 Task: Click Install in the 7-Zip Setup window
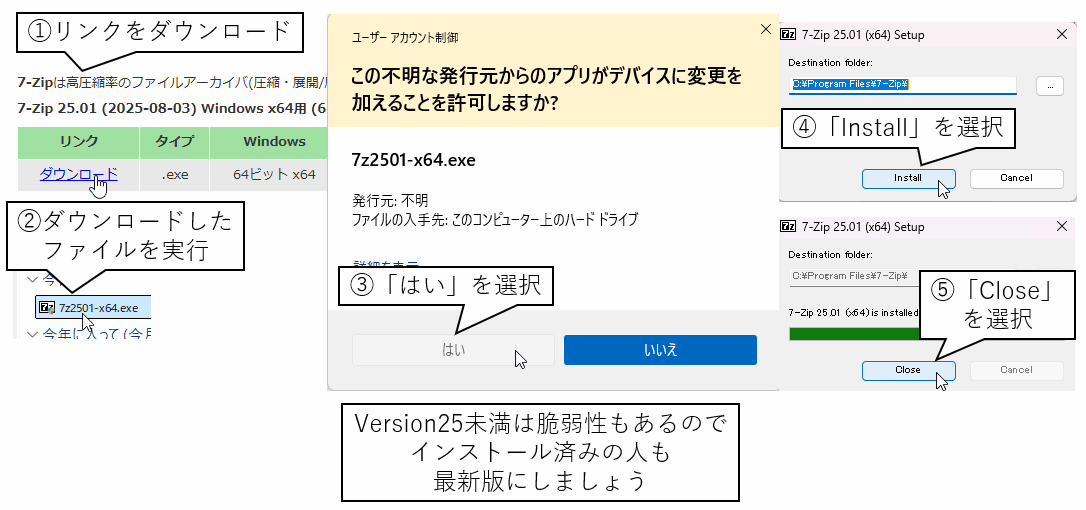click(908, 178)
